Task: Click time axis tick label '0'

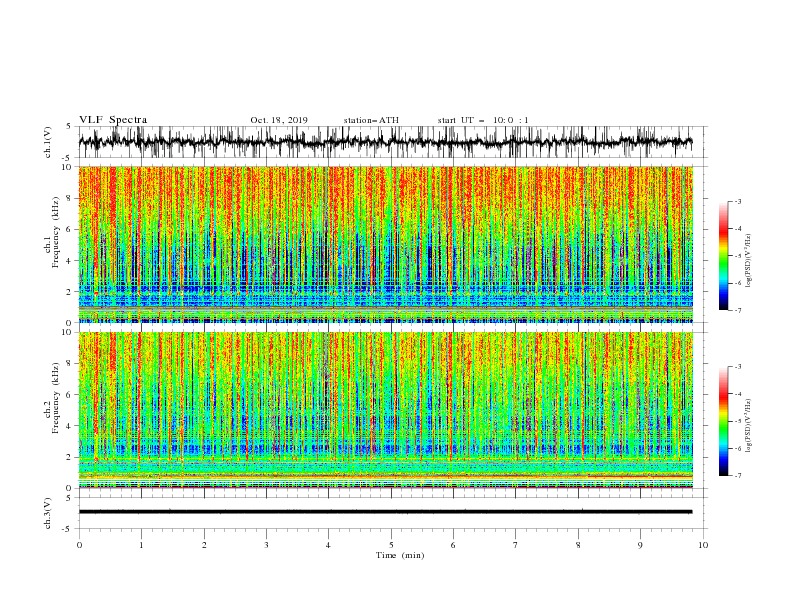Action: point(79,545)
